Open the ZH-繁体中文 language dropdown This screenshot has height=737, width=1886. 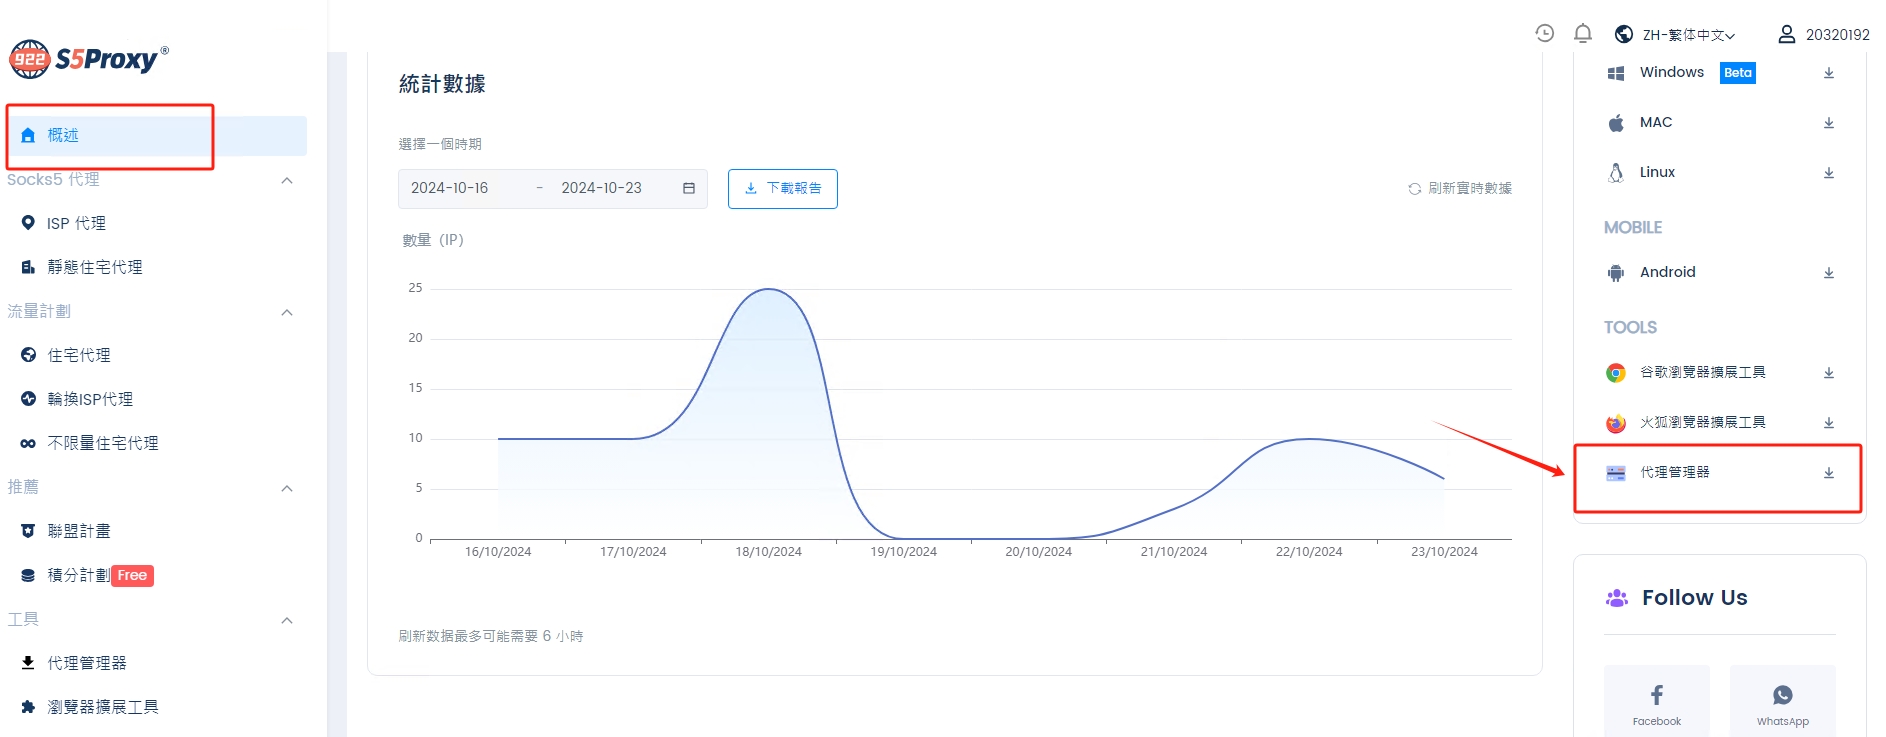tap(1676, 35)
